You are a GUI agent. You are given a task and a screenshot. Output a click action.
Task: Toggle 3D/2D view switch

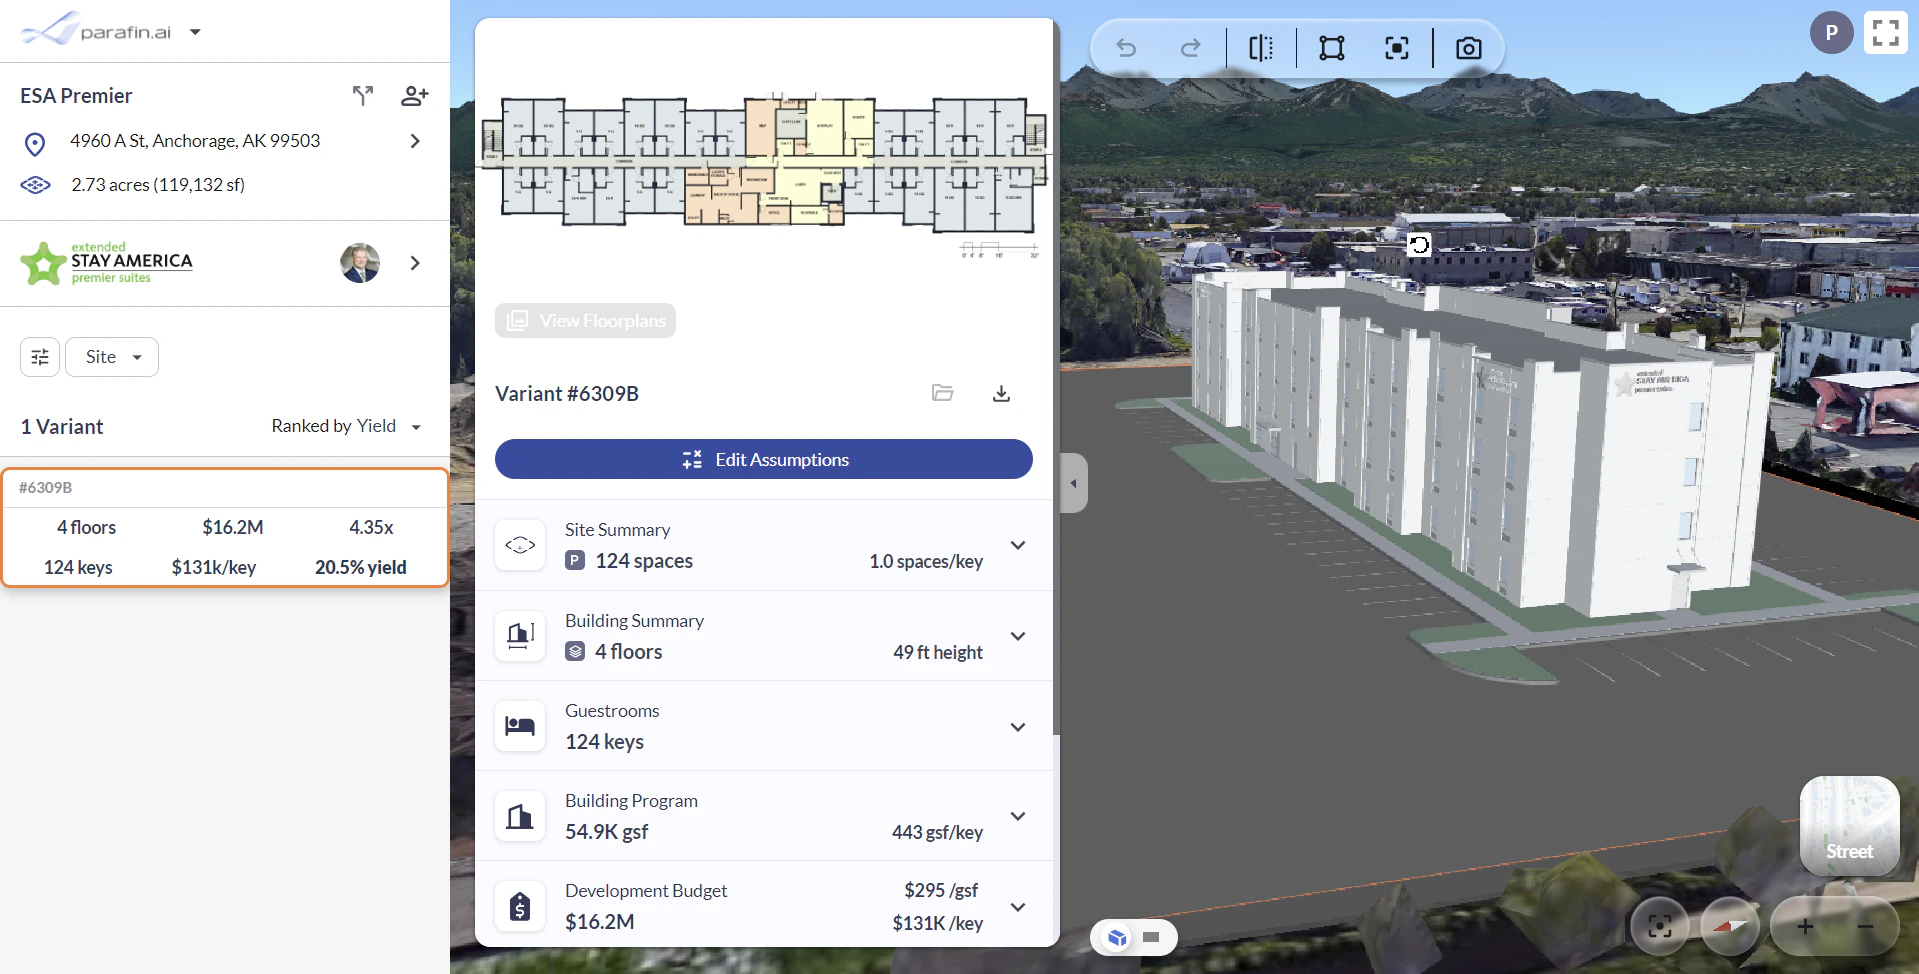tap(1134, 937)
